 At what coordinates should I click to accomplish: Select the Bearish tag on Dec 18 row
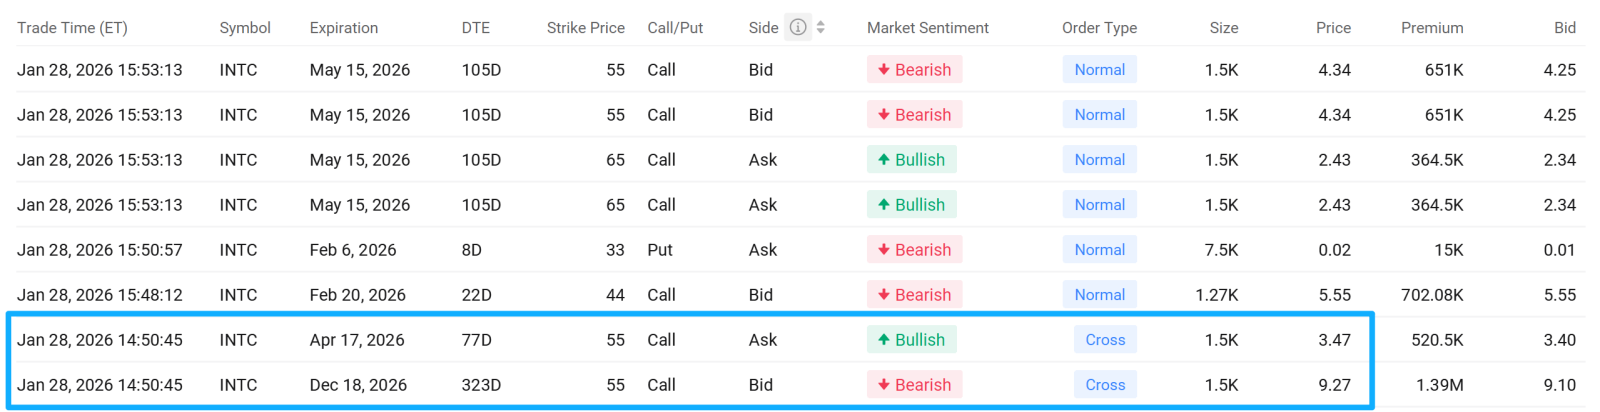click(914, 385)
